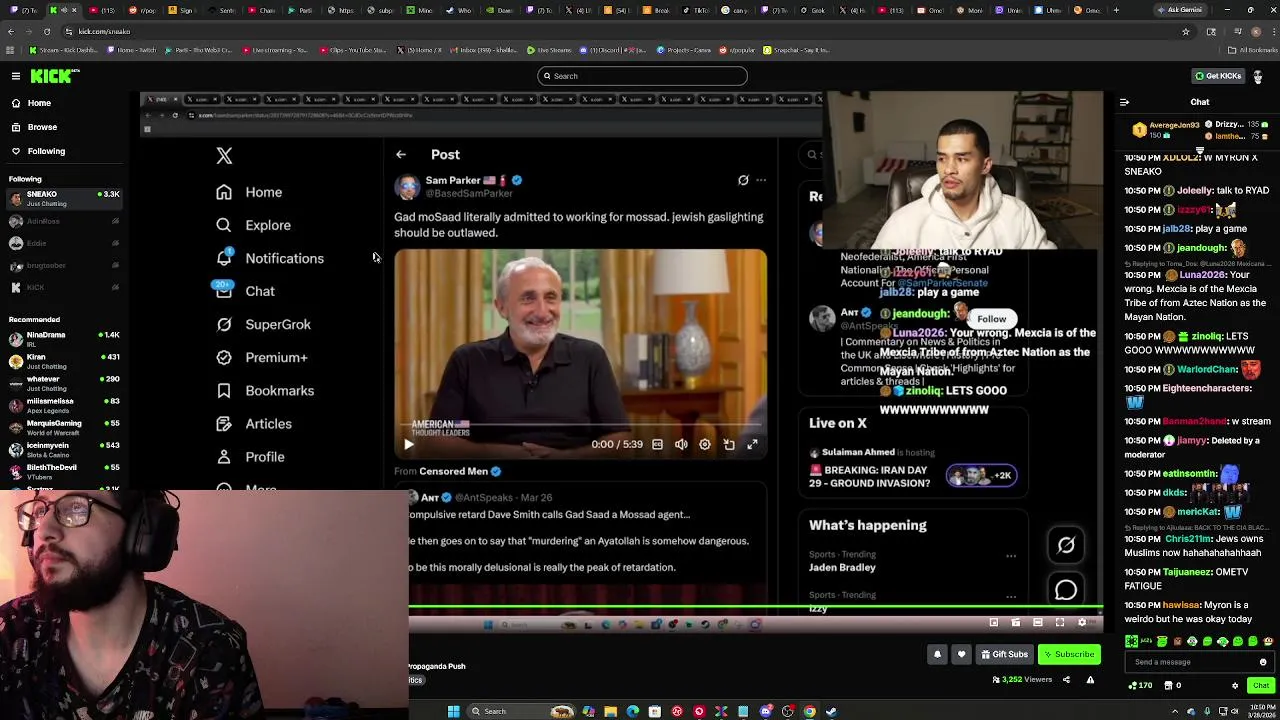Switch Kick player to theater mode
The height and width of the screenshot is (720, 1280).
coord(1038,622)
